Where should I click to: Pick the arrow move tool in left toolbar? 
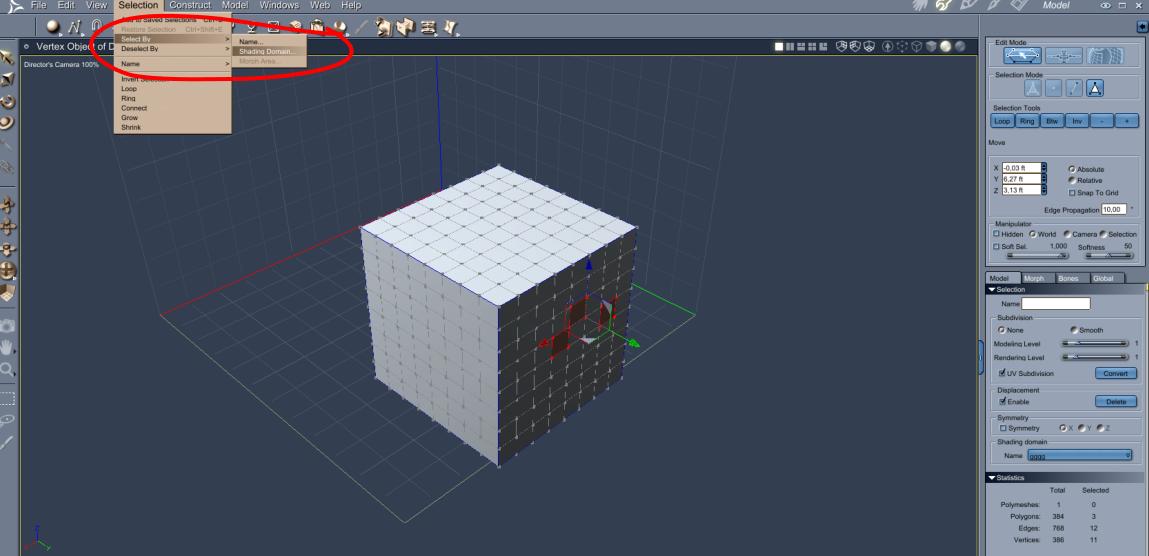coord(7,57)
